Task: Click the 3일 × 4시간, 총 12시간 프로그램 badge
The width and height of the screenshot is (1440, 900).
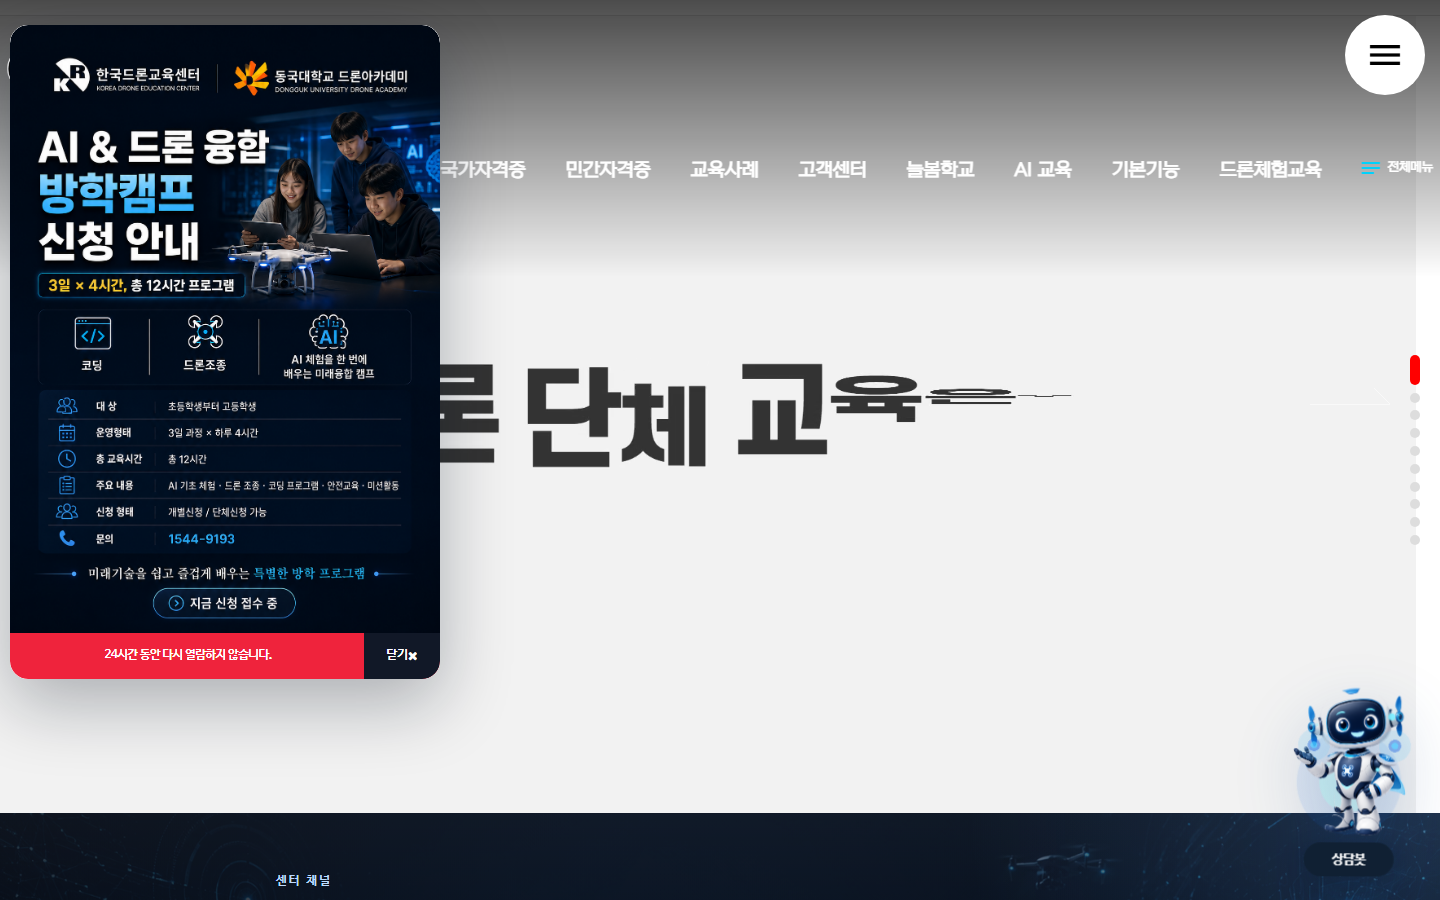Action: click(x=141, y=285)
